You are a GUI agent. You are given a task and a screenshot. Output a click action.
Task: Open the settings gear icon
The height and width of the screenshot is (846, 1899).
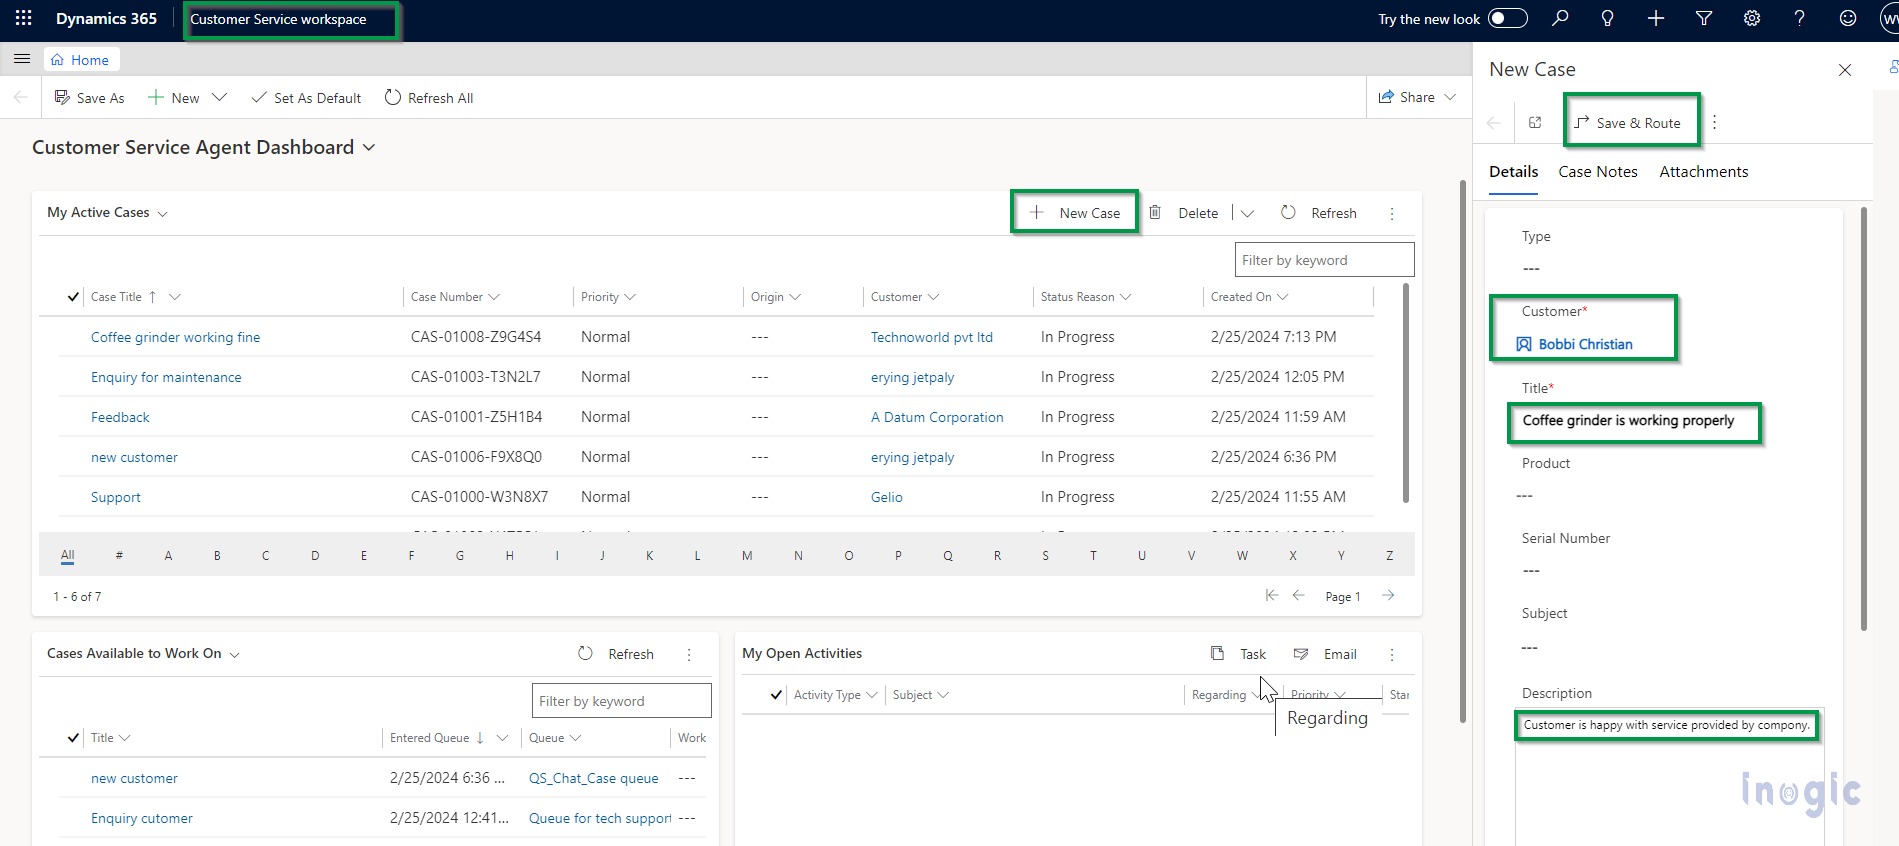tap(1752, 18)
